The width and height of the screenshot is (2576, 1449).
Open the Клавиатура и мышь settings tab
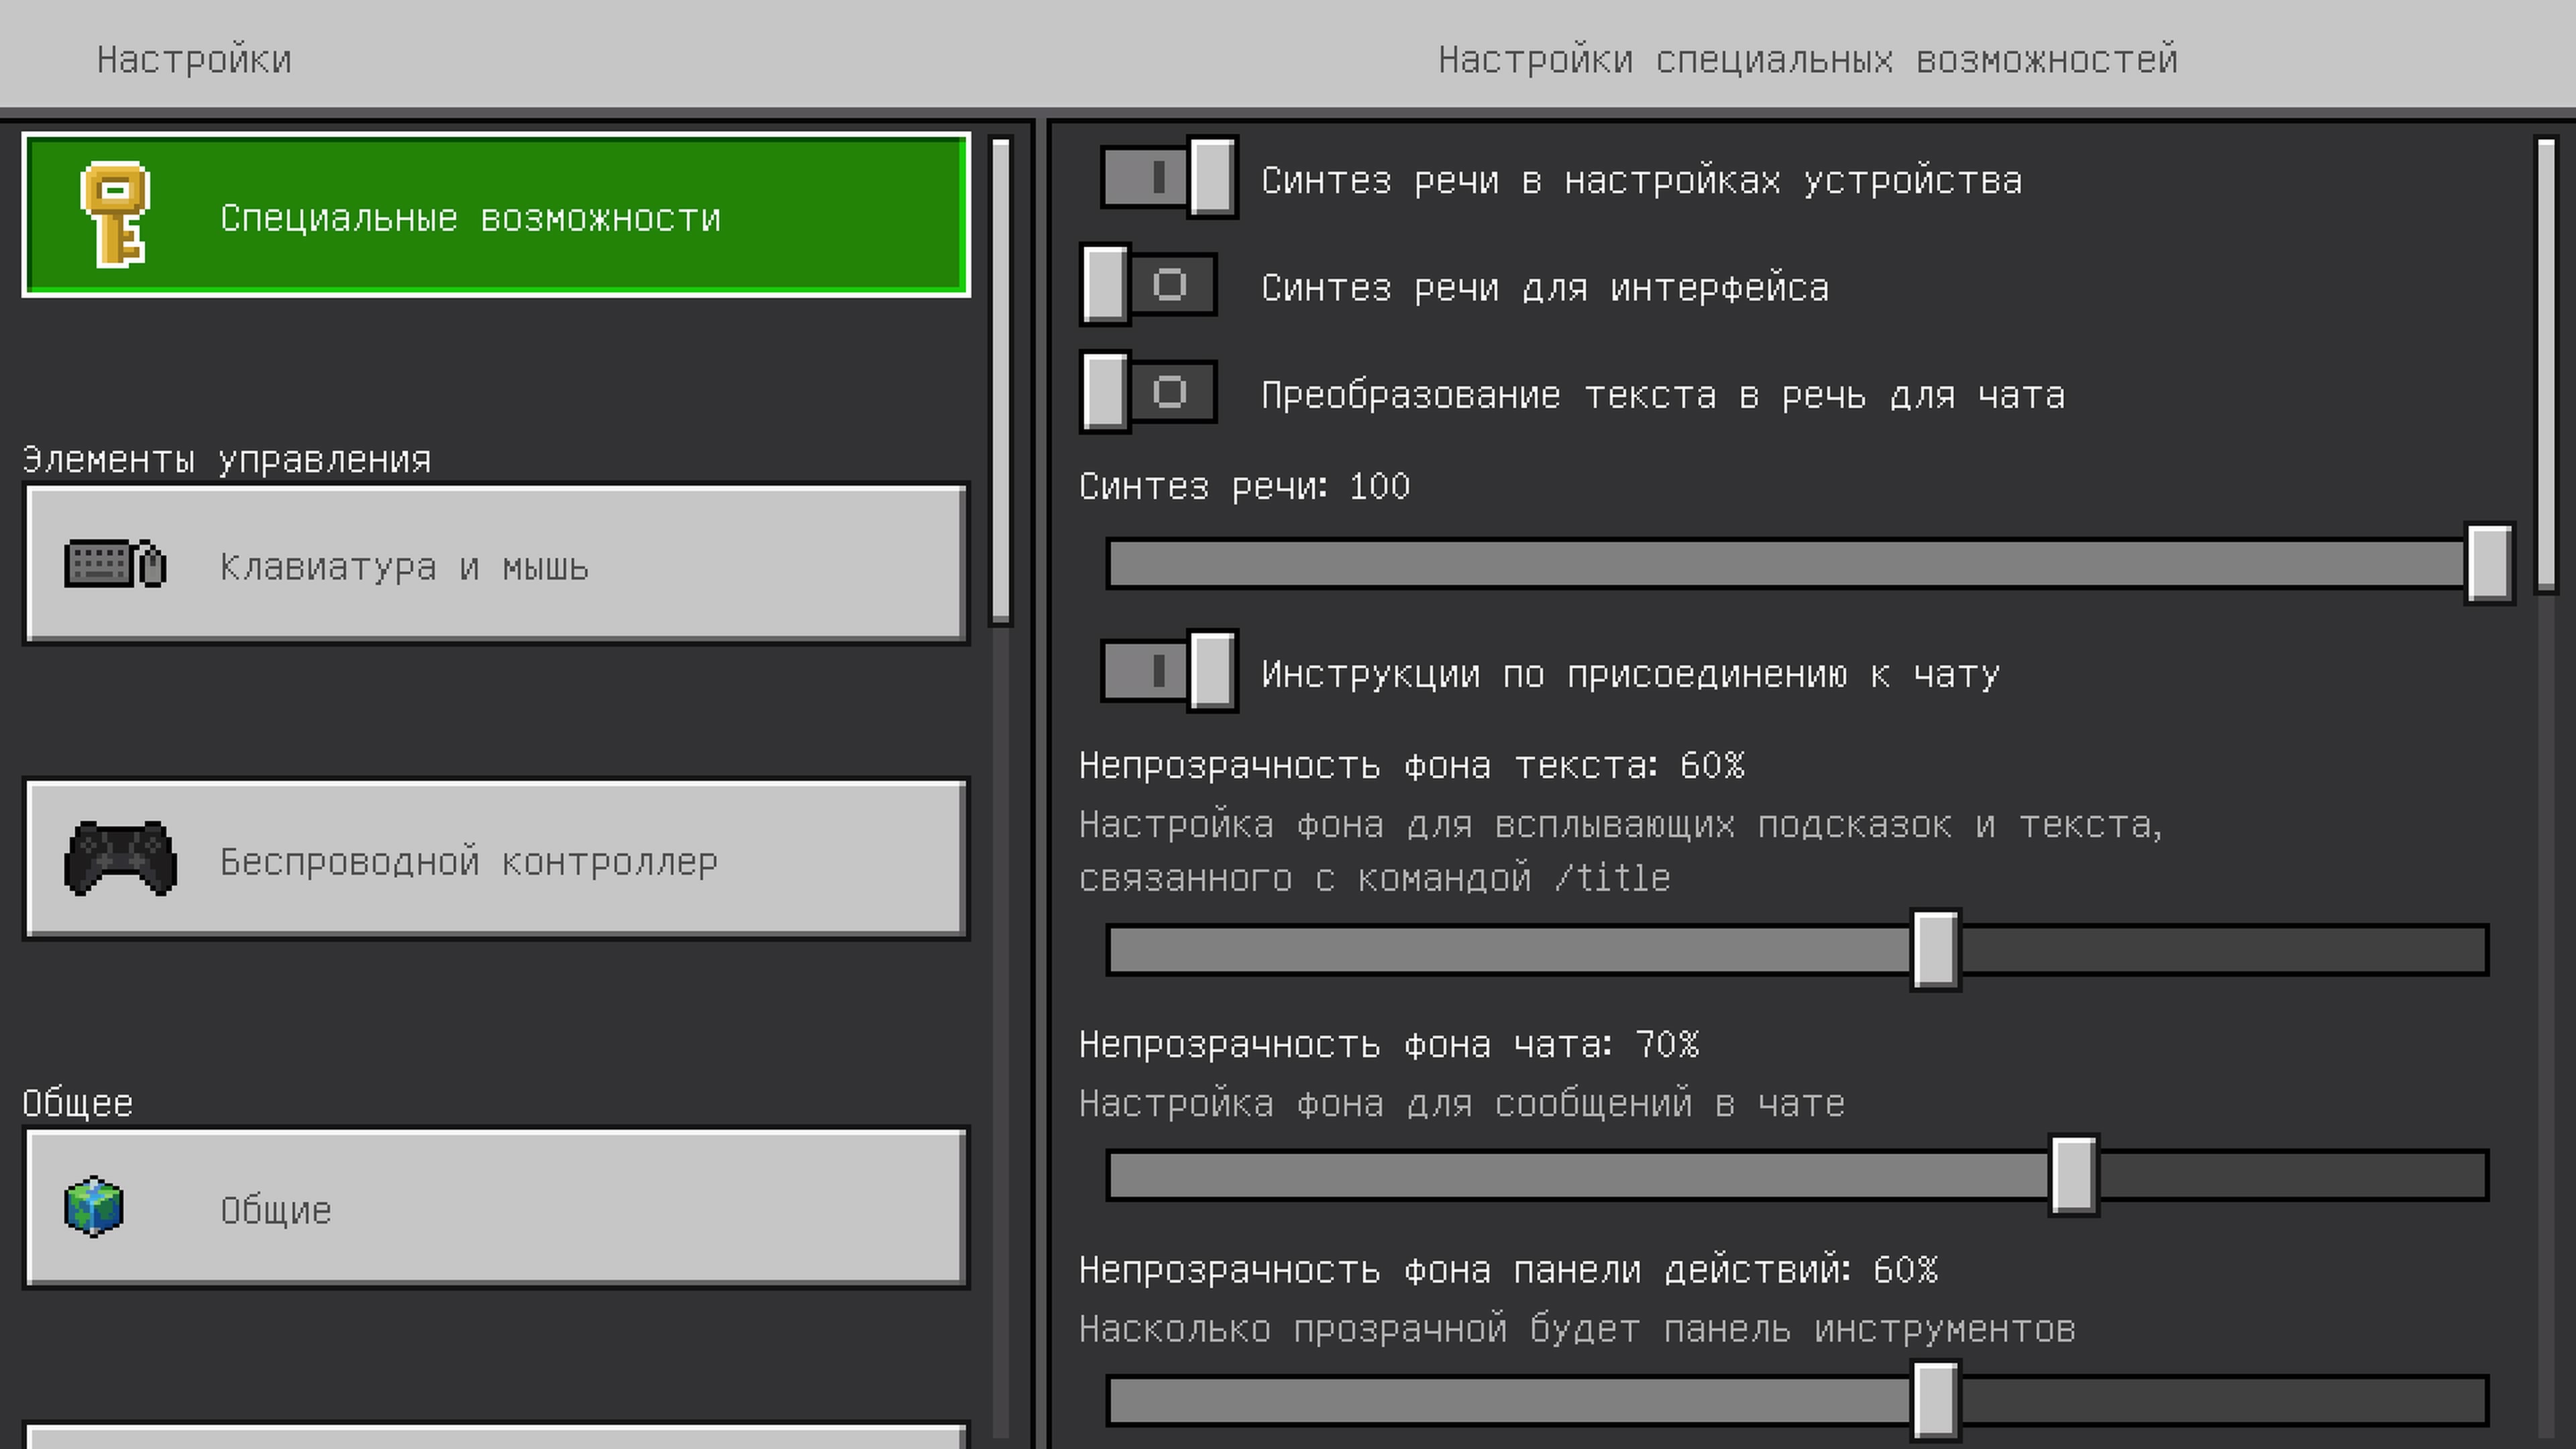coord(496,564)
